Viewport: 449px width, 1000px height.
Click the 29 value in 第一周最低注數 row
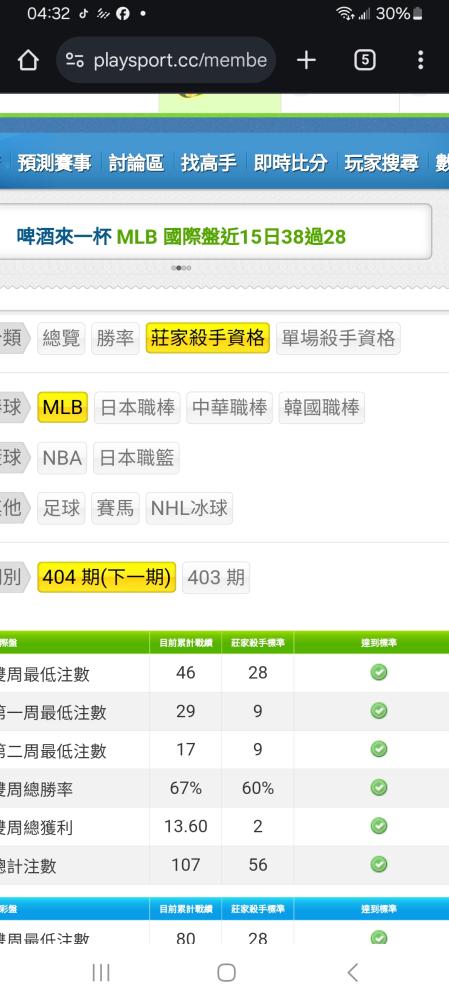coord(186,711)
